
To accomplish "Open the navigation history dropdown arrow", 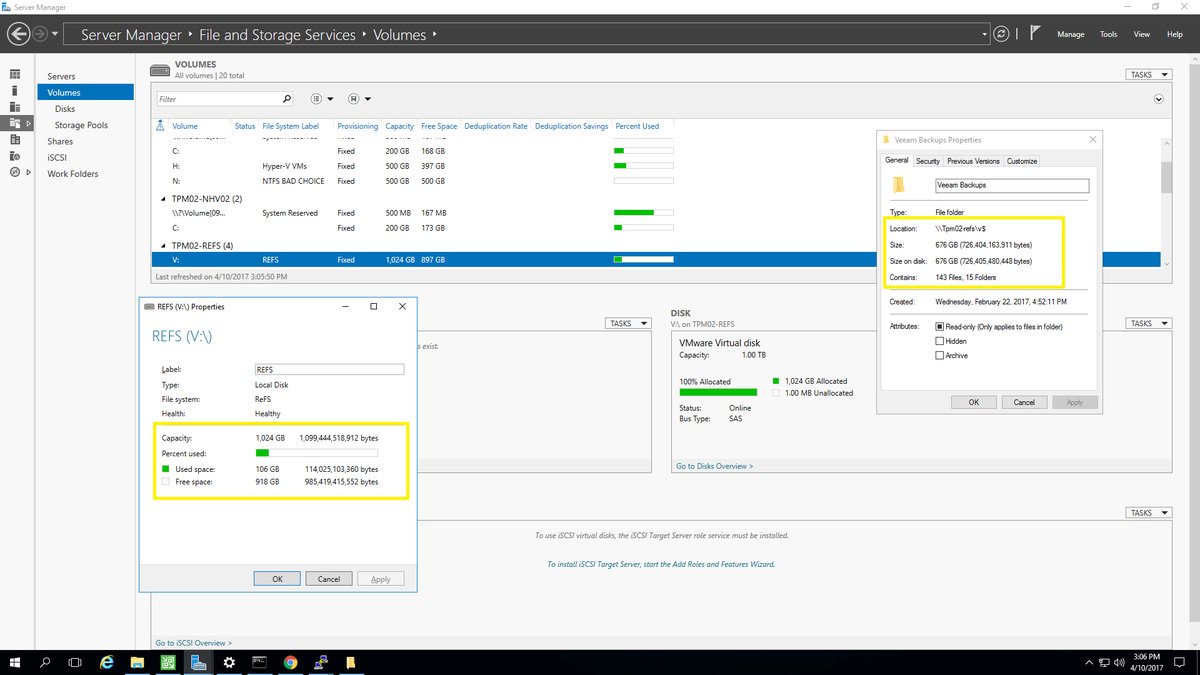I will tap(55, 35).
